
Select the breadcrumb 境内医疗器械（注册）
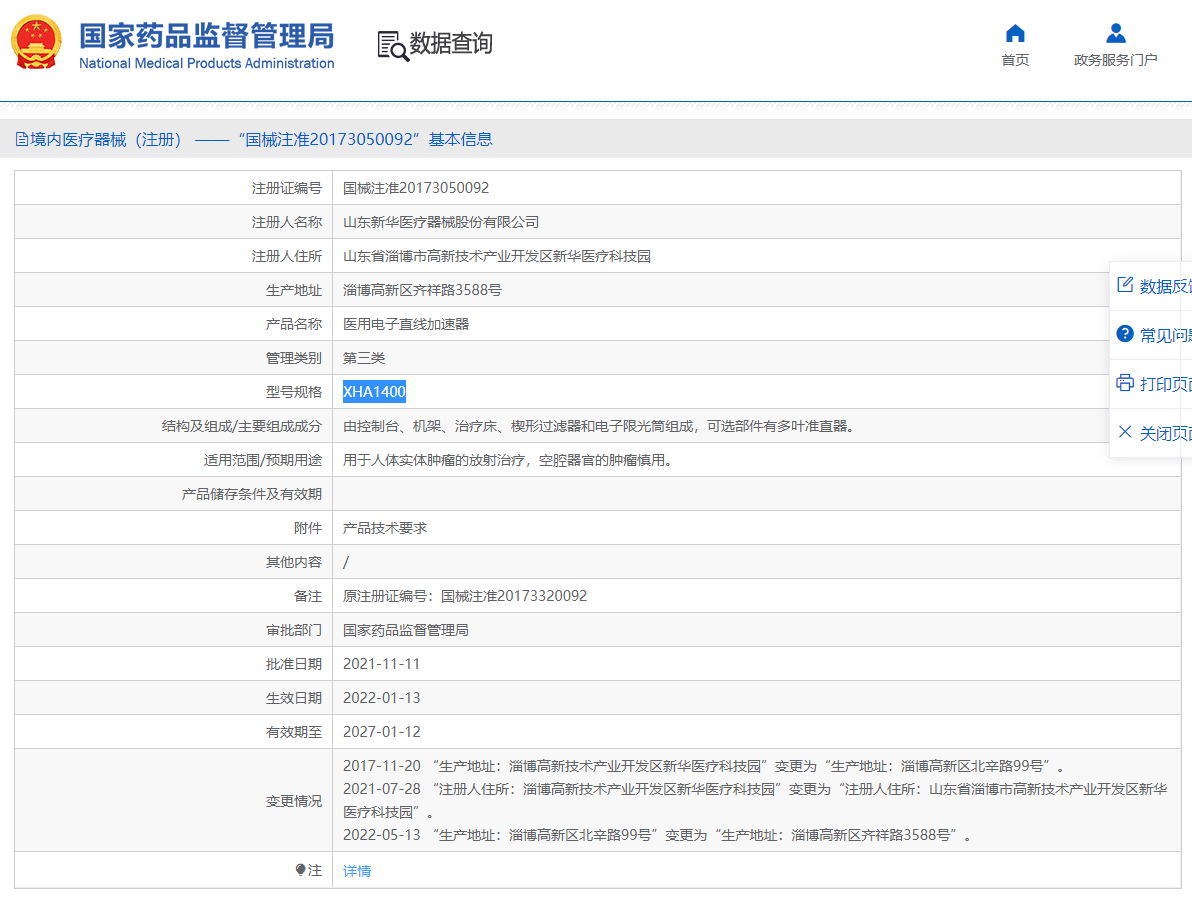(106, 139)
